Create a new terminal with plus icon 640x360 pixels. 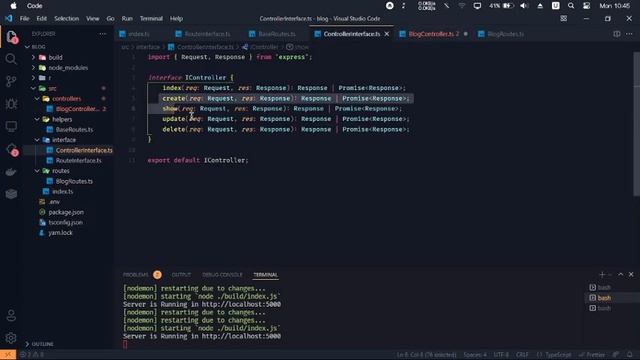click(602, 275)
